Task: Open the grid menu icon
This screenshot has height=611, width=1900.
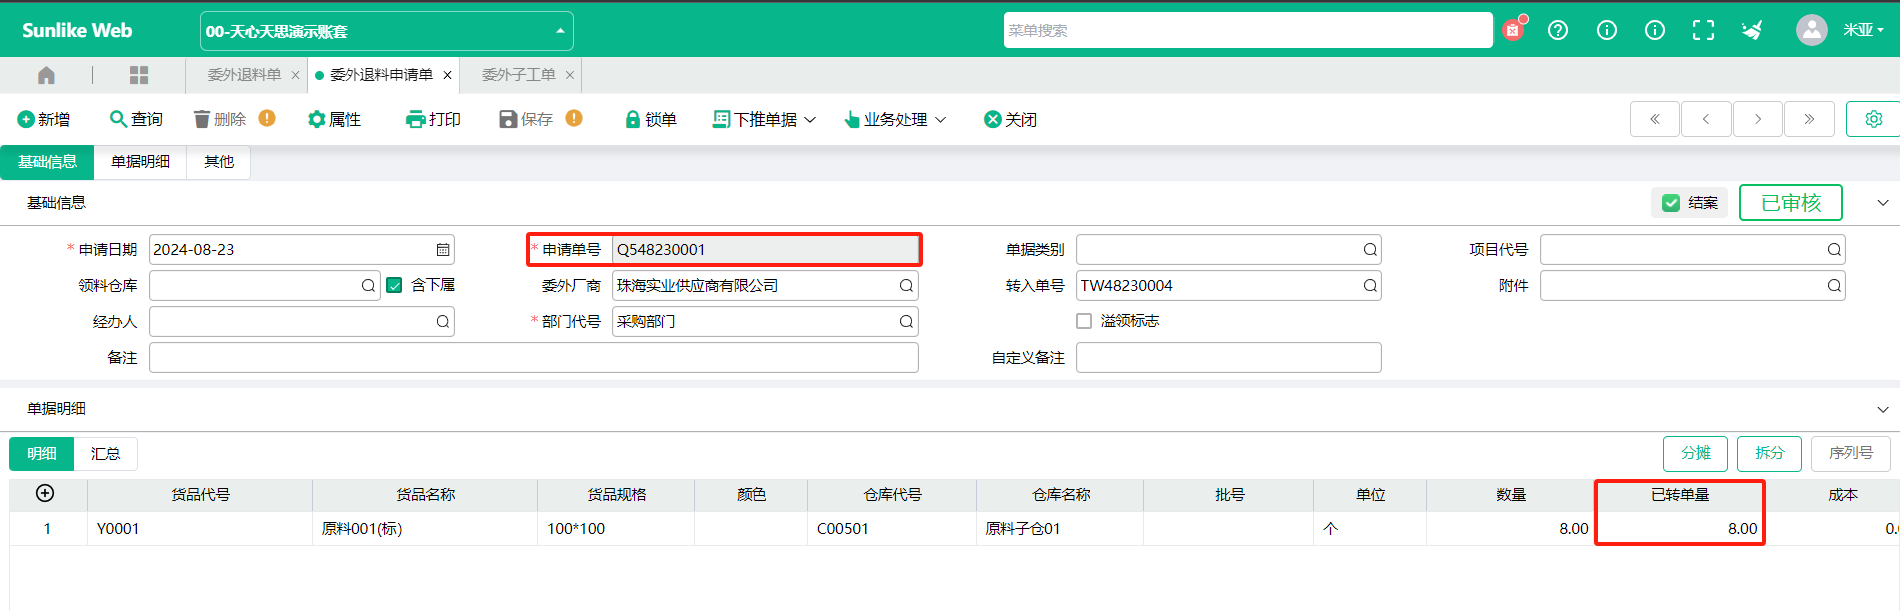Action: click(x=139, y=75)
